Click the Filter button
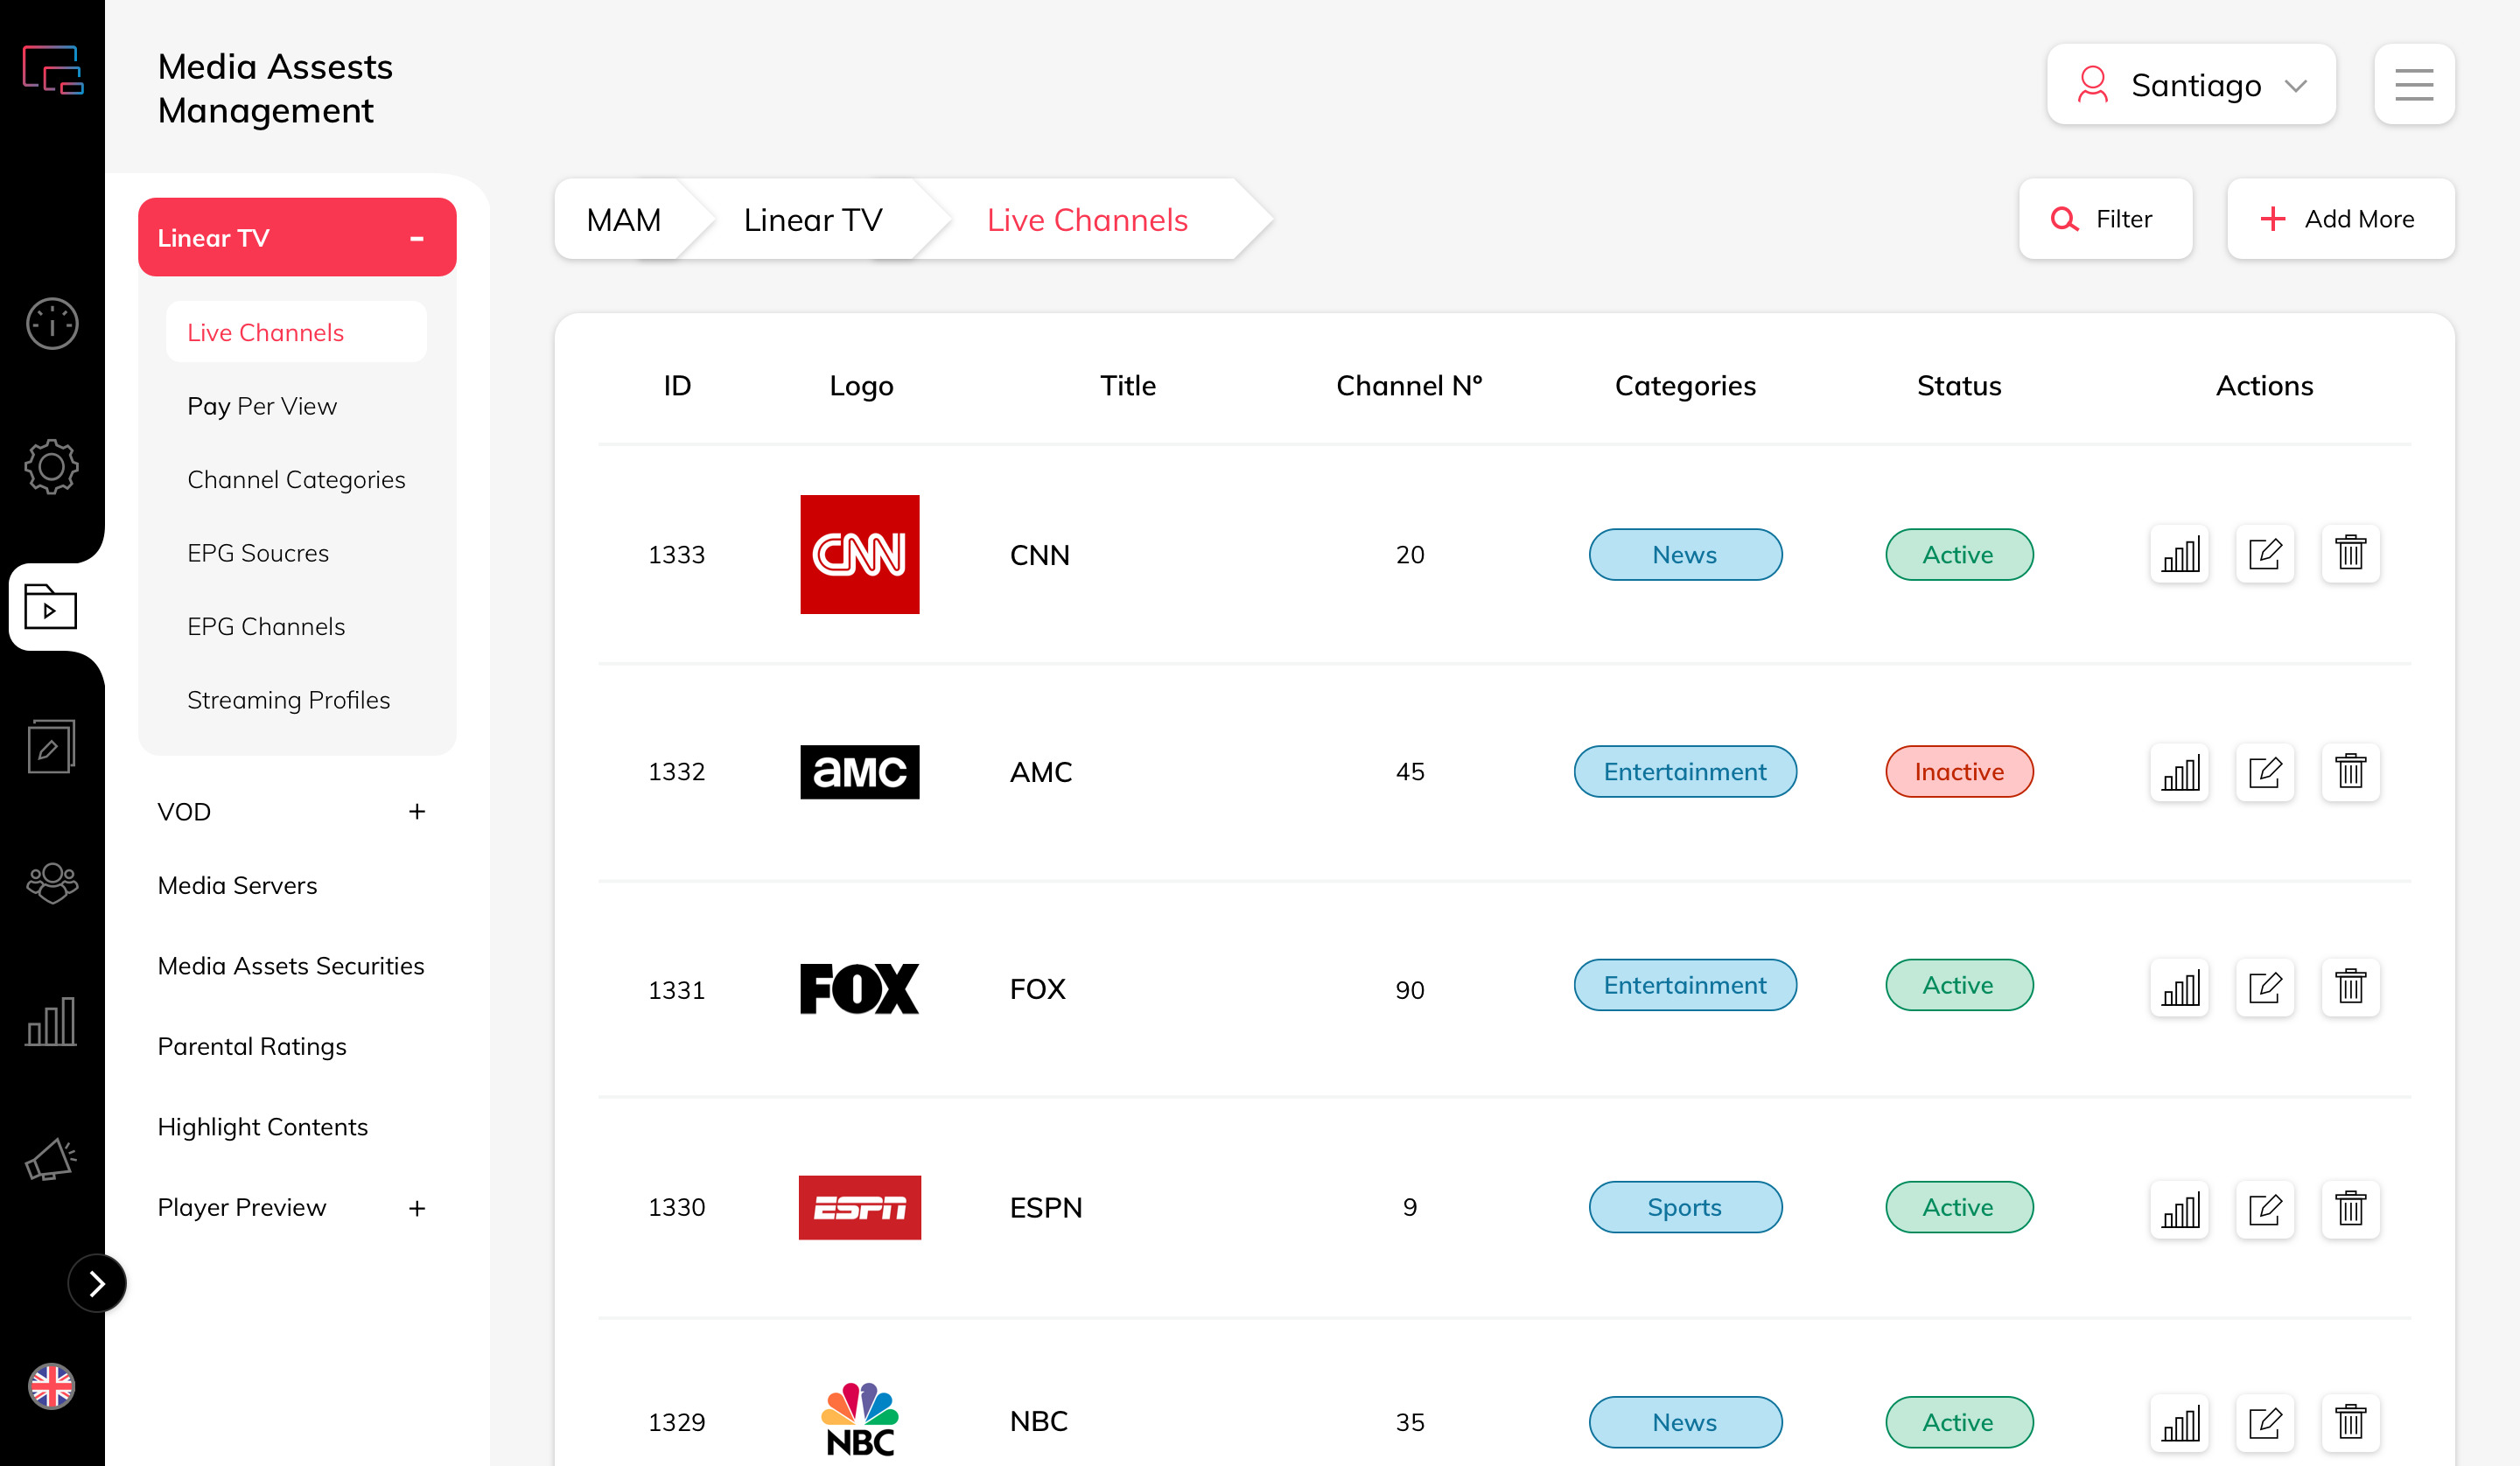Viewport: 2520px width, 1466px height. pyautogui.click(x=2105, y=219)
